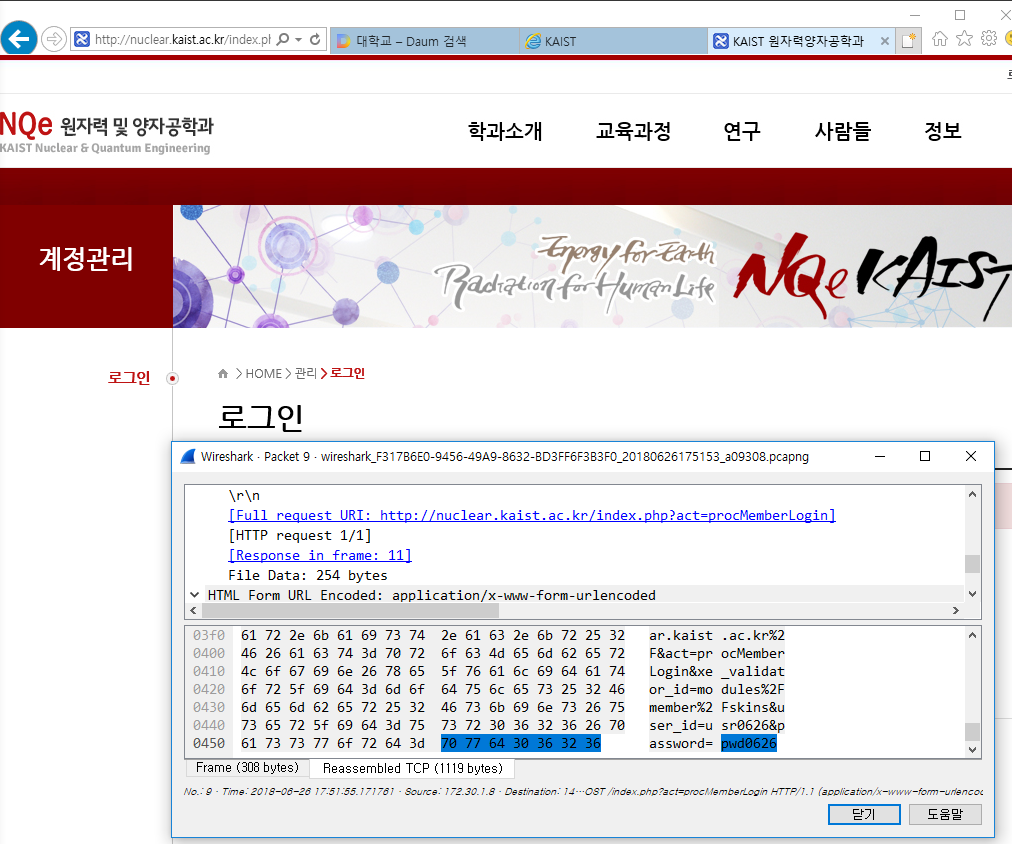The width and height of the screenshot is (1012, 844).
Task: Click the NQe department logo
Action: pyautogui.click(x=106, y=132)
